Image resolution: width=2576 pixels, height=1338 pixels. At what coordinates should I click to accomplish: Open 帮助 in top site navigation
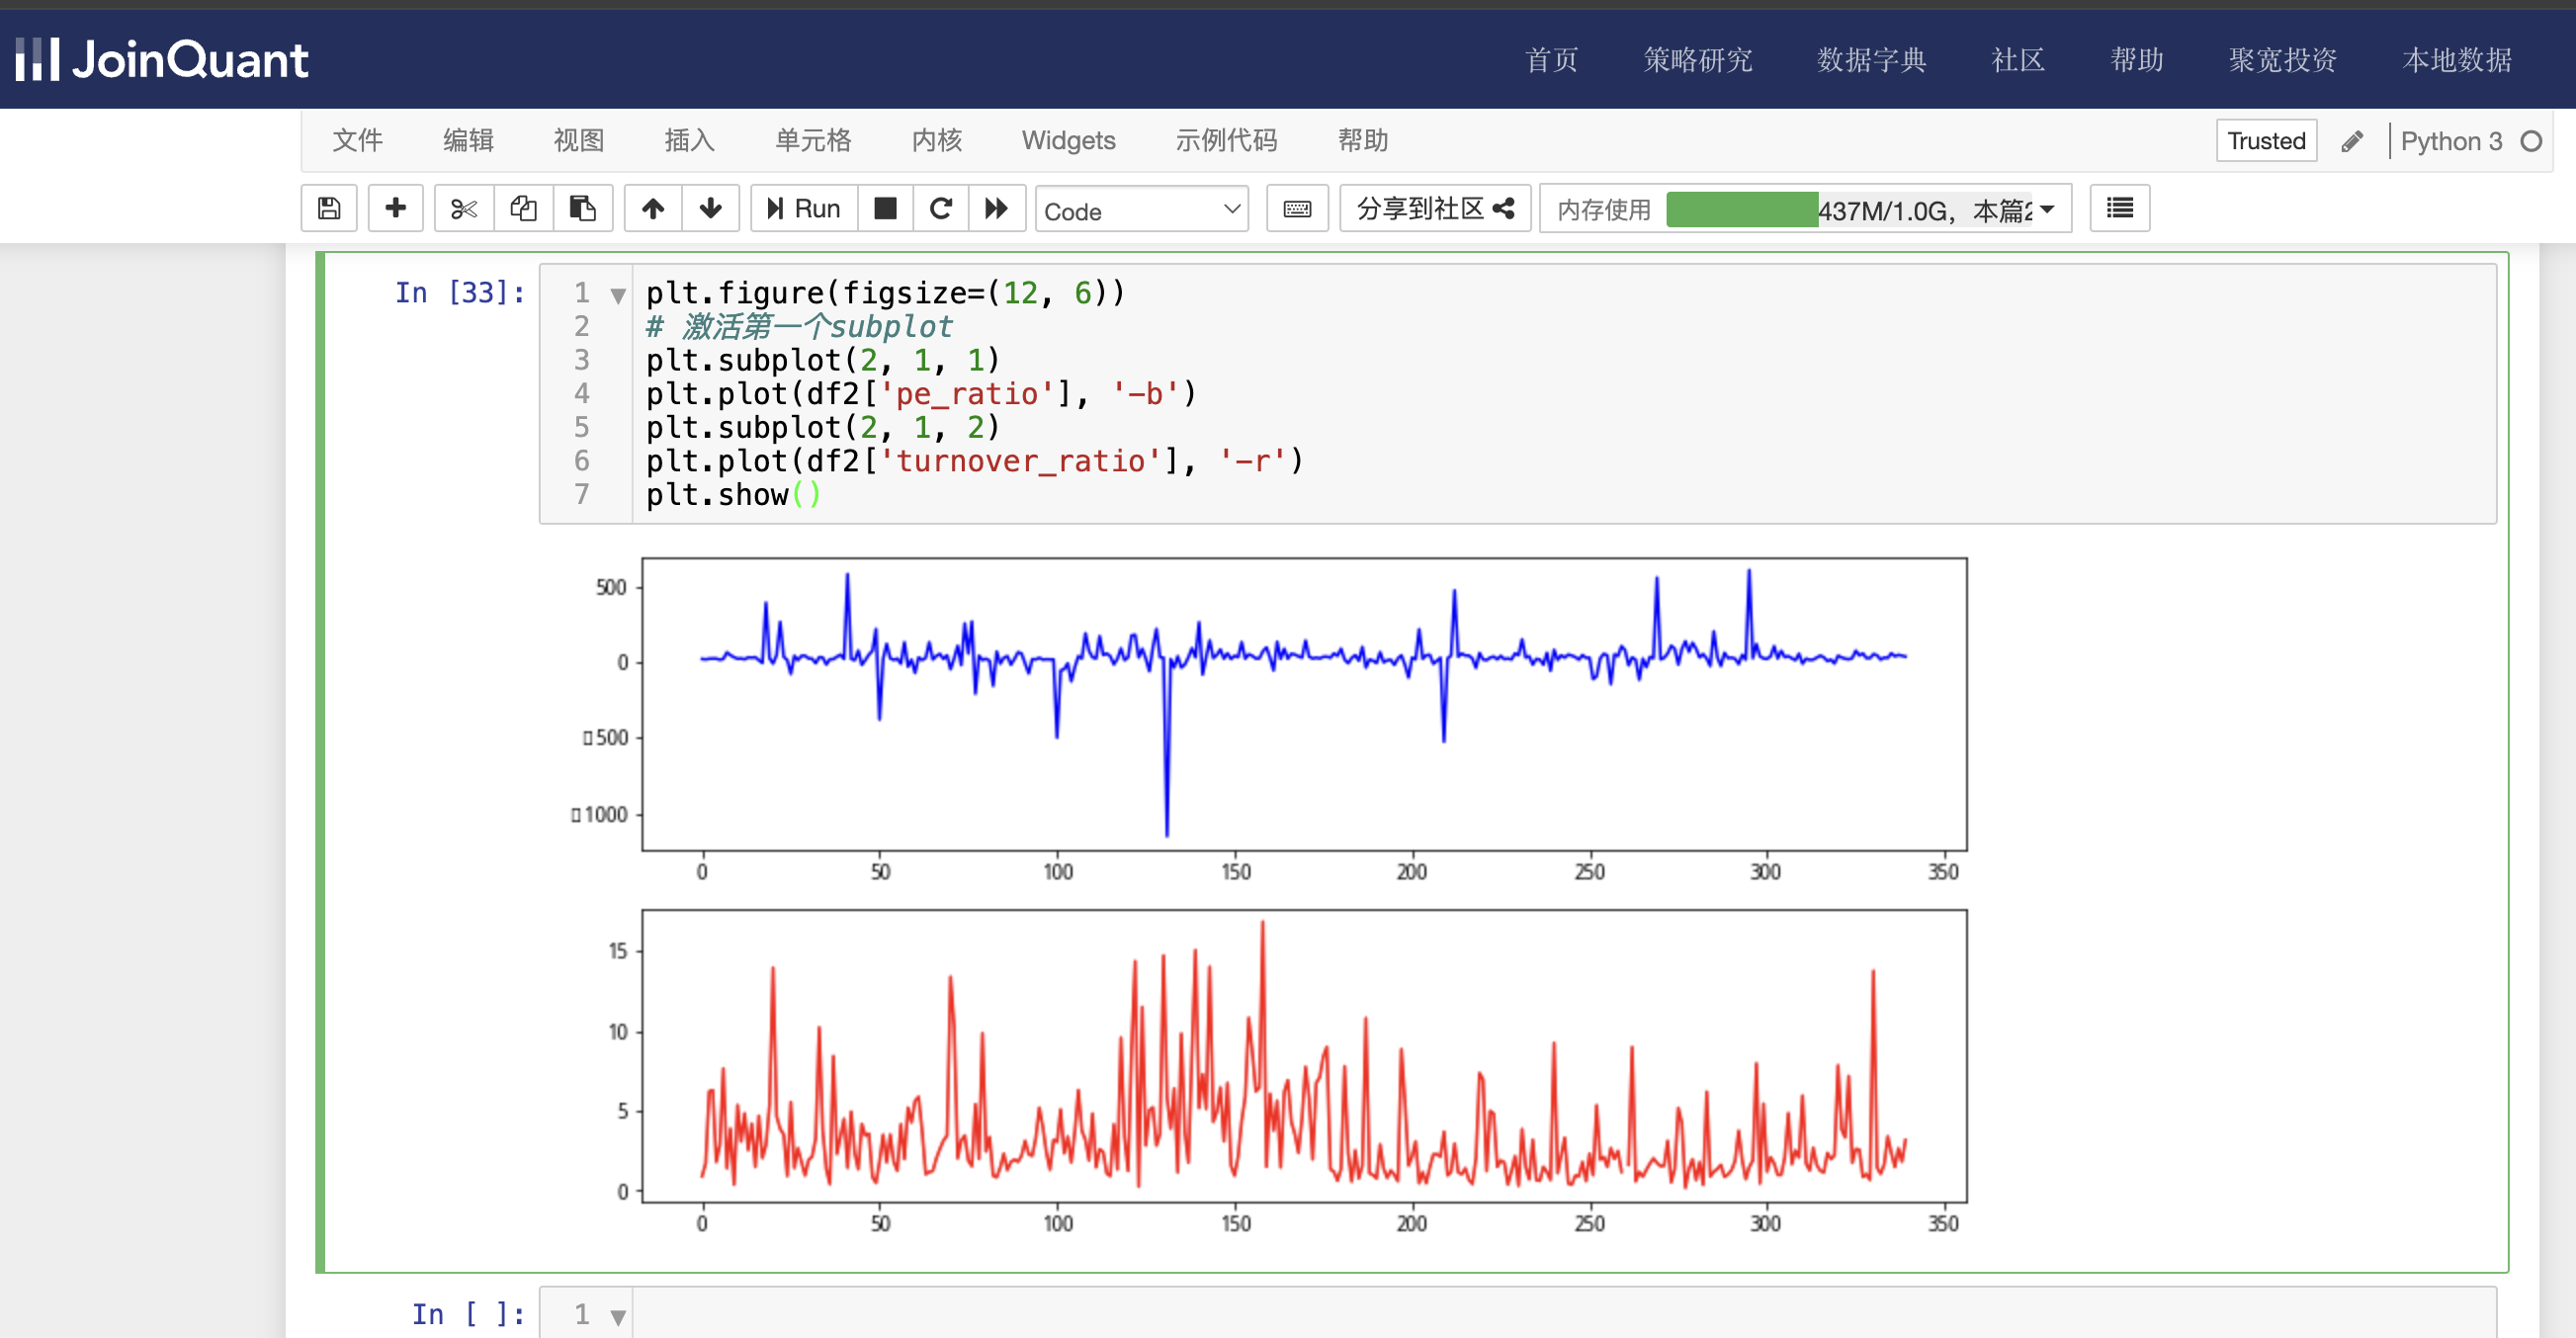pyautogui.click(x=2136, y=60)
